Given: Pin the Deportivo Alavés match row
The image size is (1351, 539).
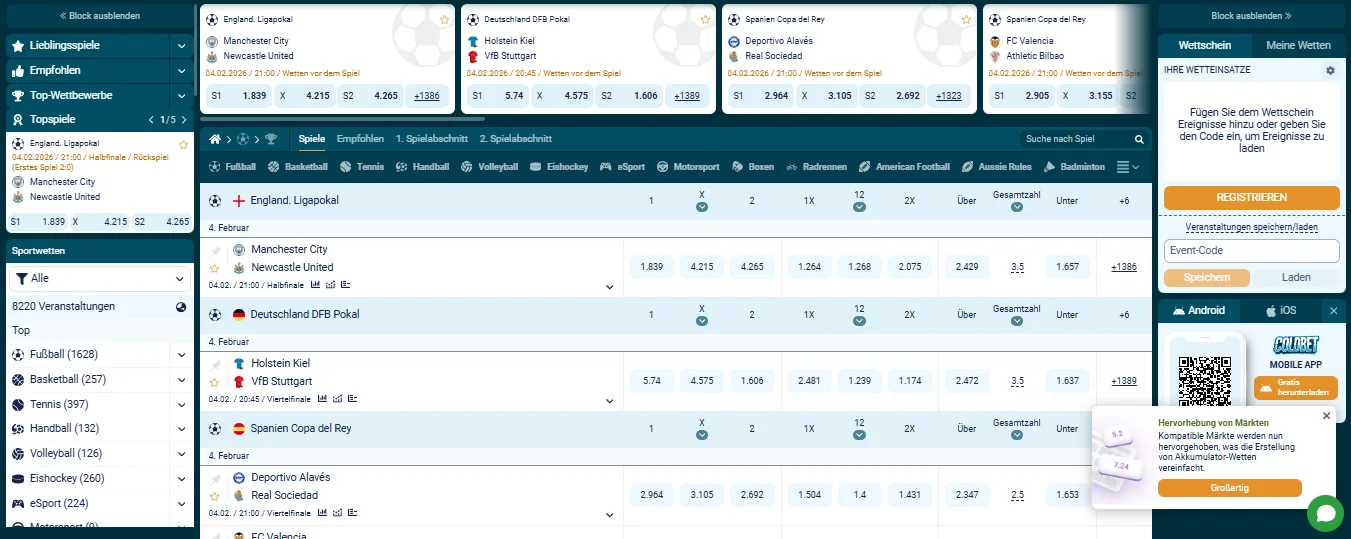Looking at the screenshot, I should 215,478.
